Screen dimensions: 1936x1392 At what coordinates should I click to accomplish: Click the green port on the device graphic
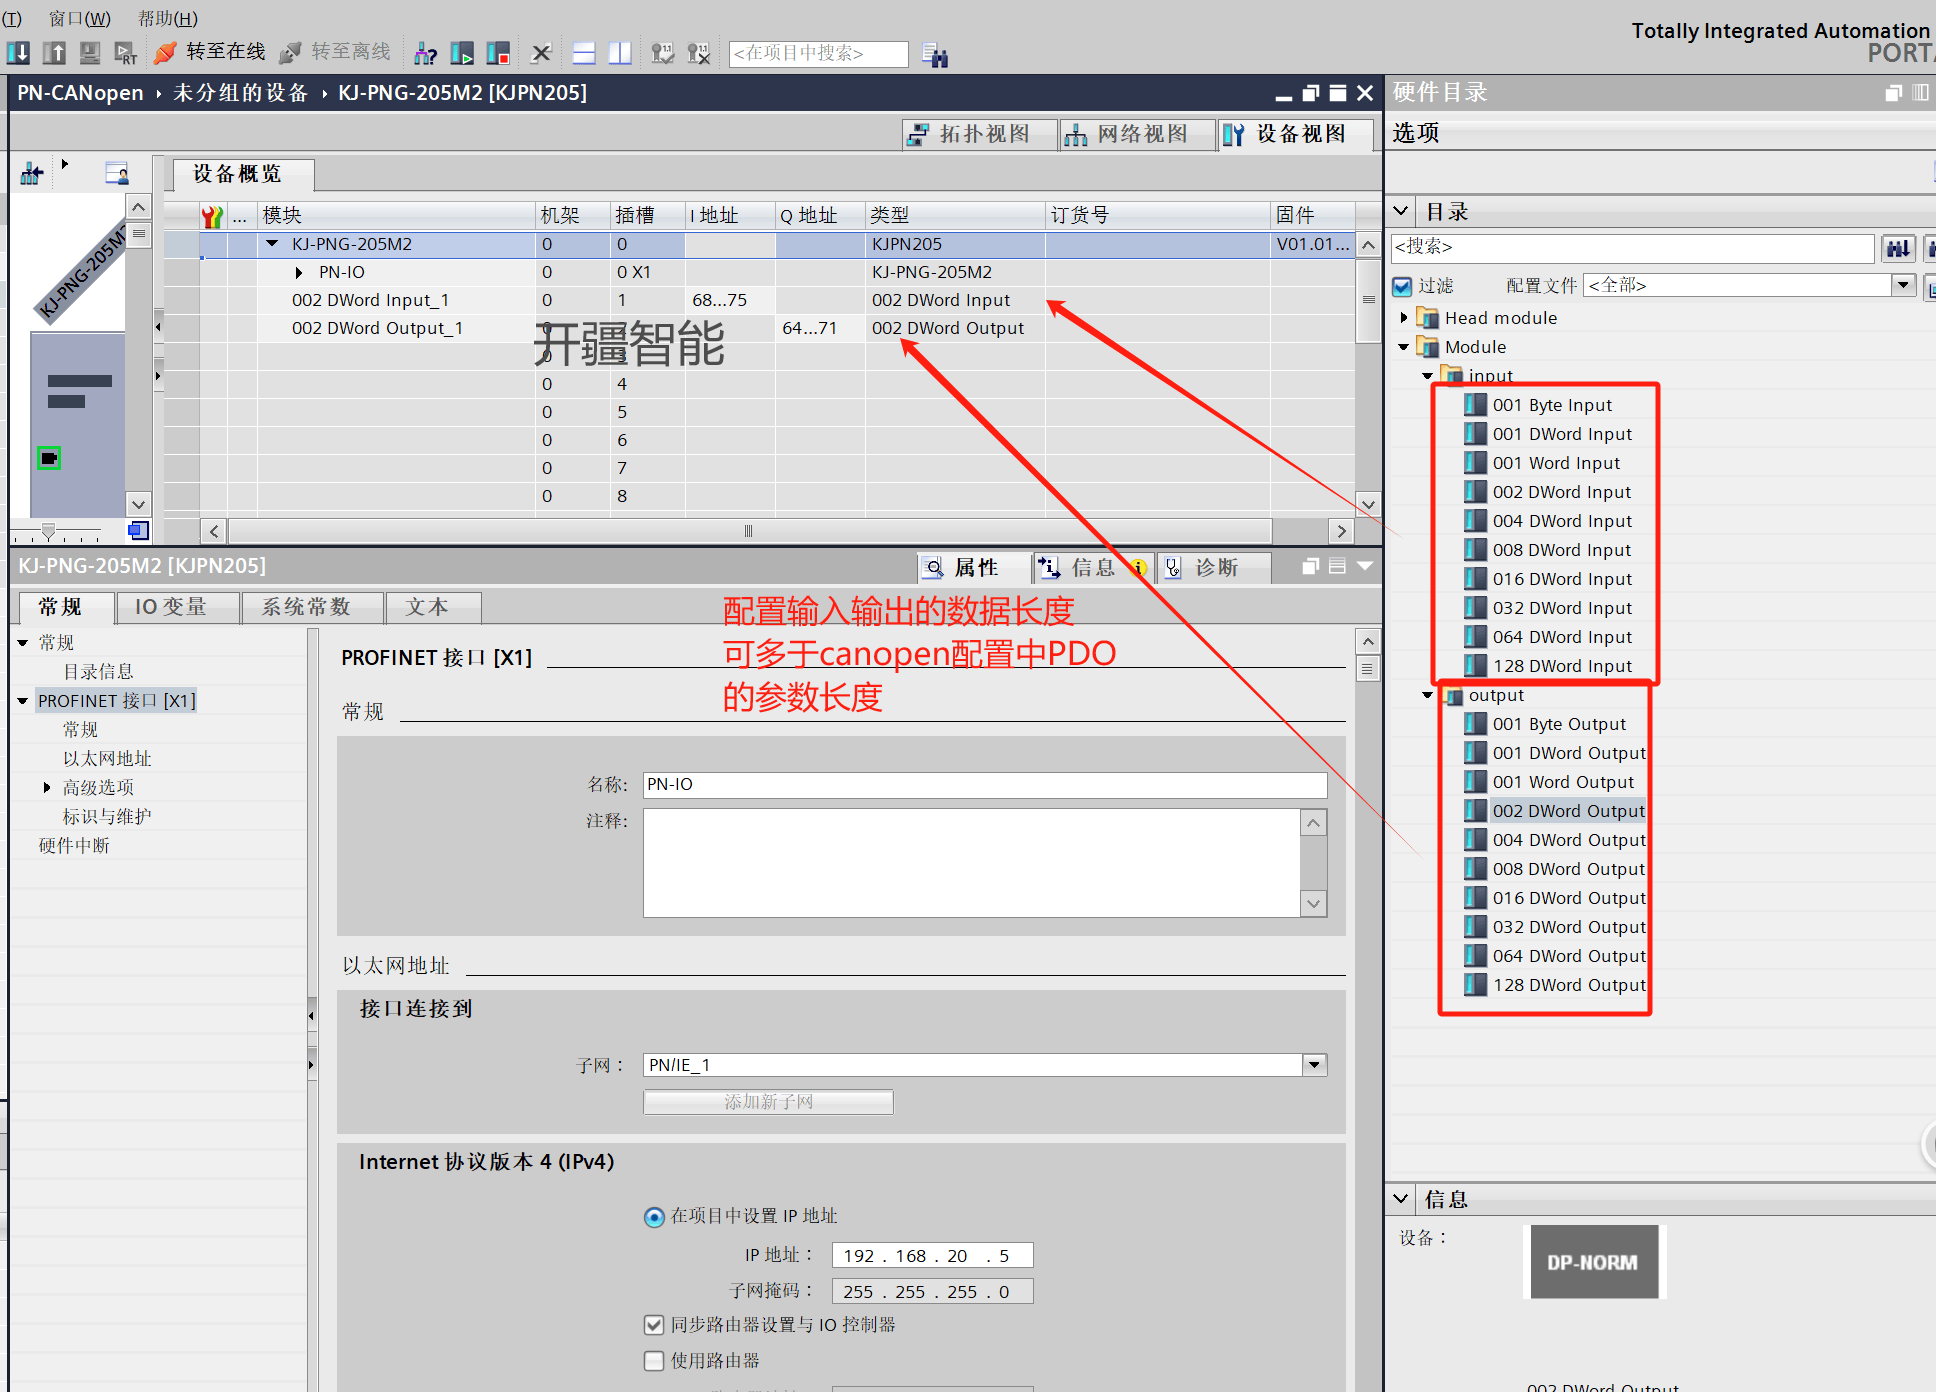click(49, 458)
